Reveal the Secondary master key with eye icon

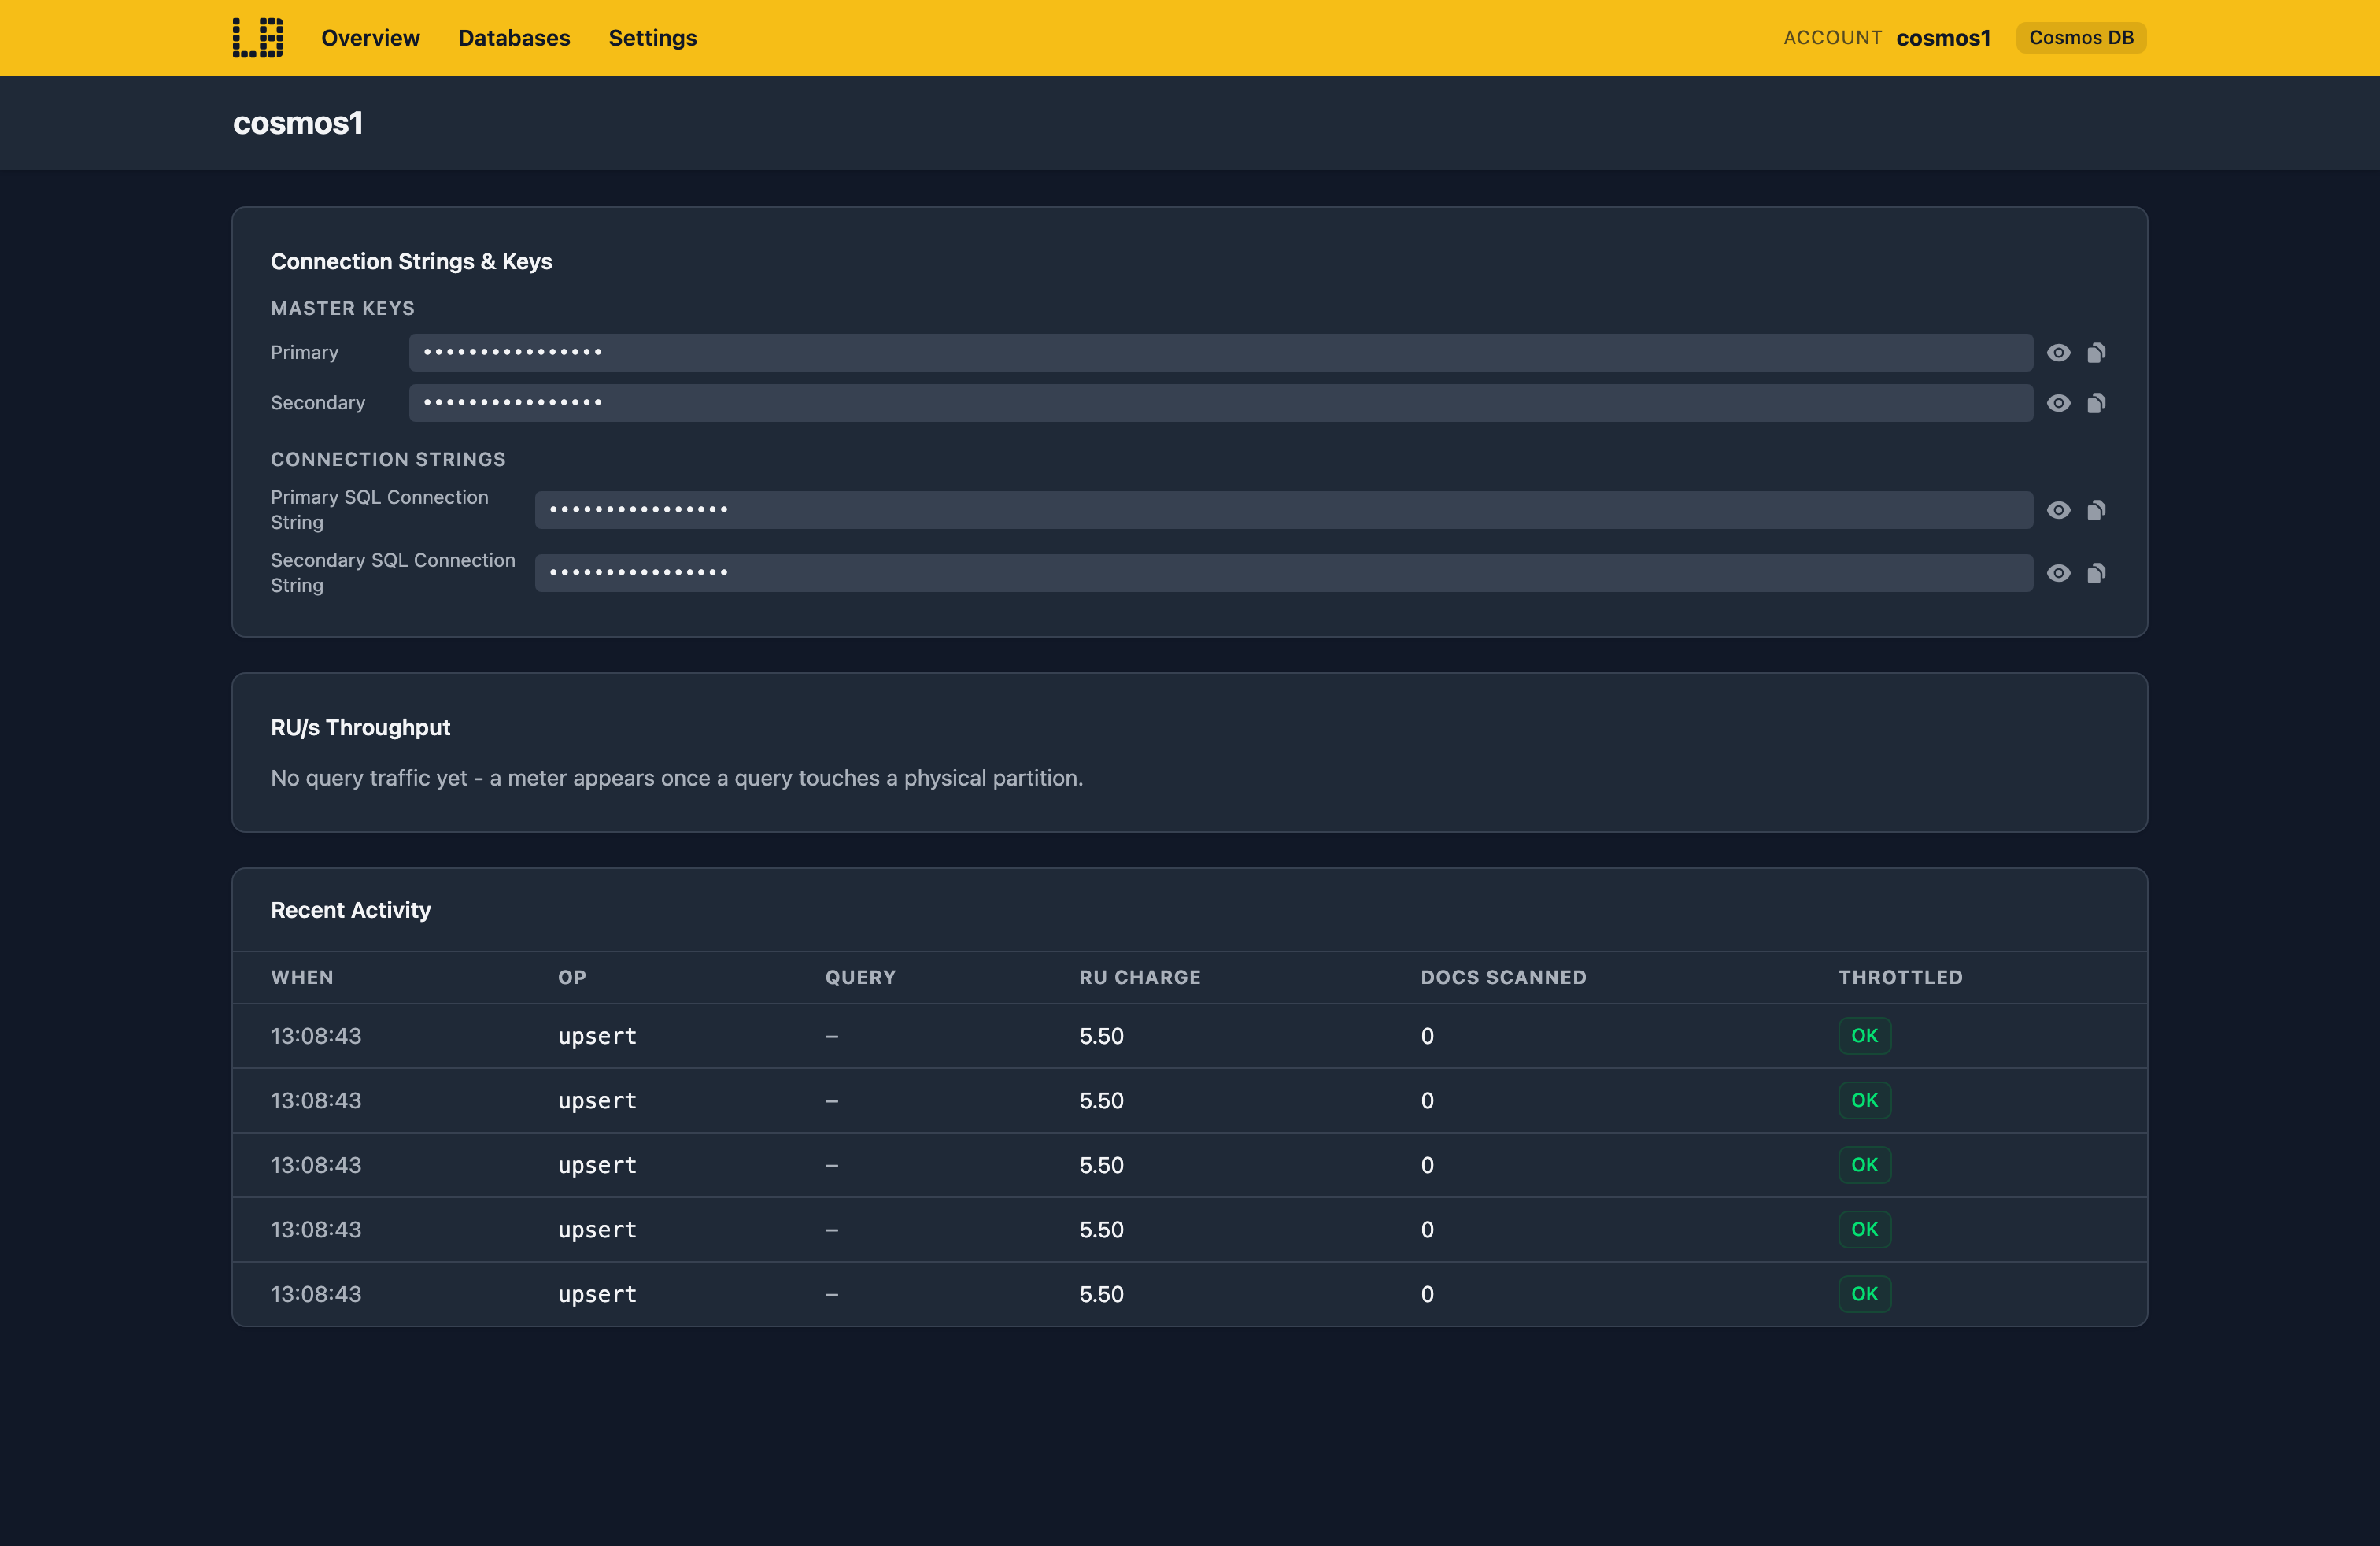click(2058, 403)
